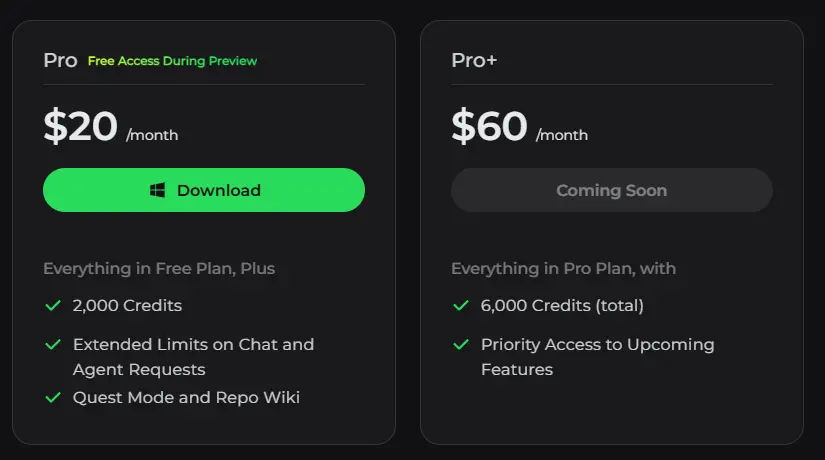The width and height of the screenshot is (825, 460).
Task: Click the Pro+ plan title
Action: (x=474, y=61)
